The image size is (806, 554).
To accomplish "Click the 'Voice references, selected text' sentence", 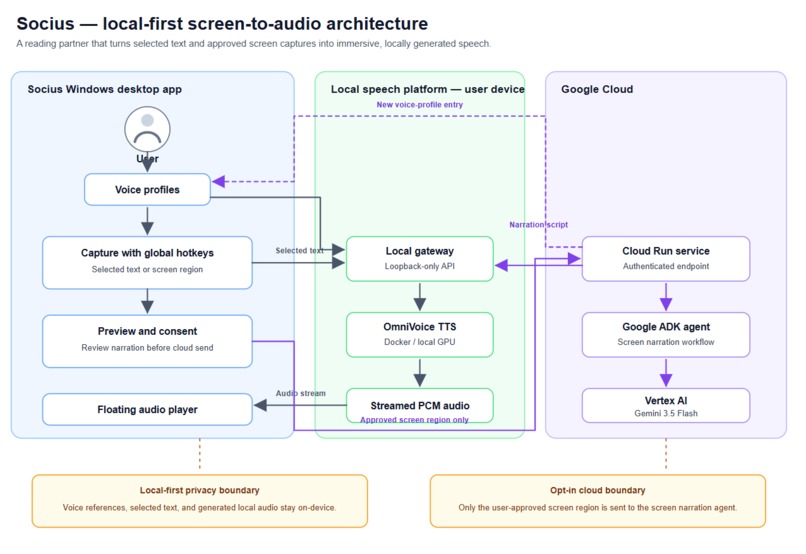I will click(199, 508).
